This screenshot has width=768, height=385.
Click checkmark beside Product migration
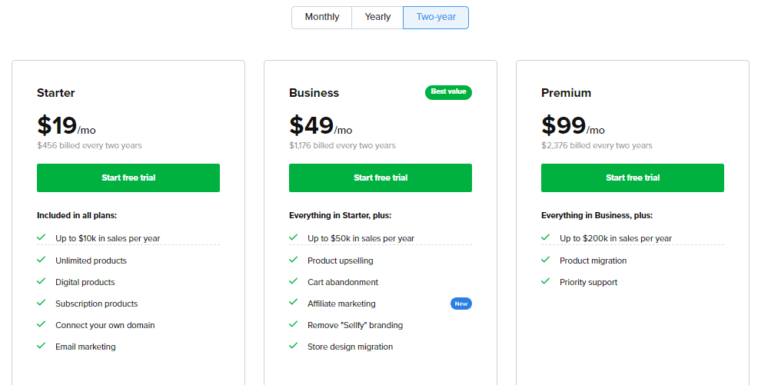click(x=546, y=260)
